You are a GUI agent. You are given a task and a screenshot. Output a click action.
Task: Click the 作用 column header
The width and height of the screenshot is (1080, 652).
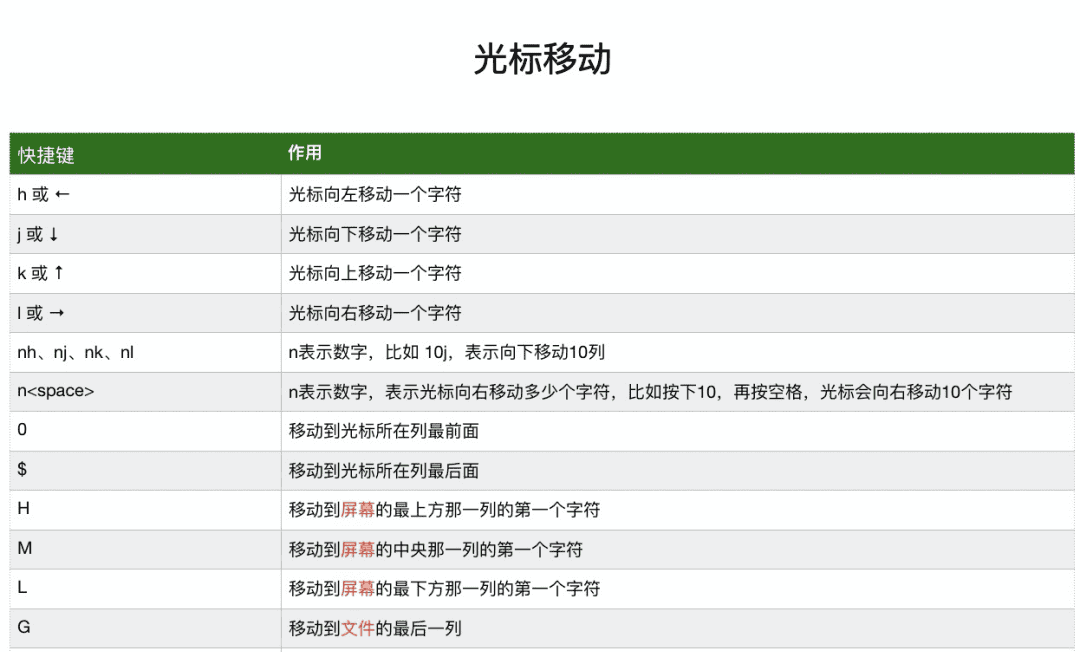click(x=305, y=153)
